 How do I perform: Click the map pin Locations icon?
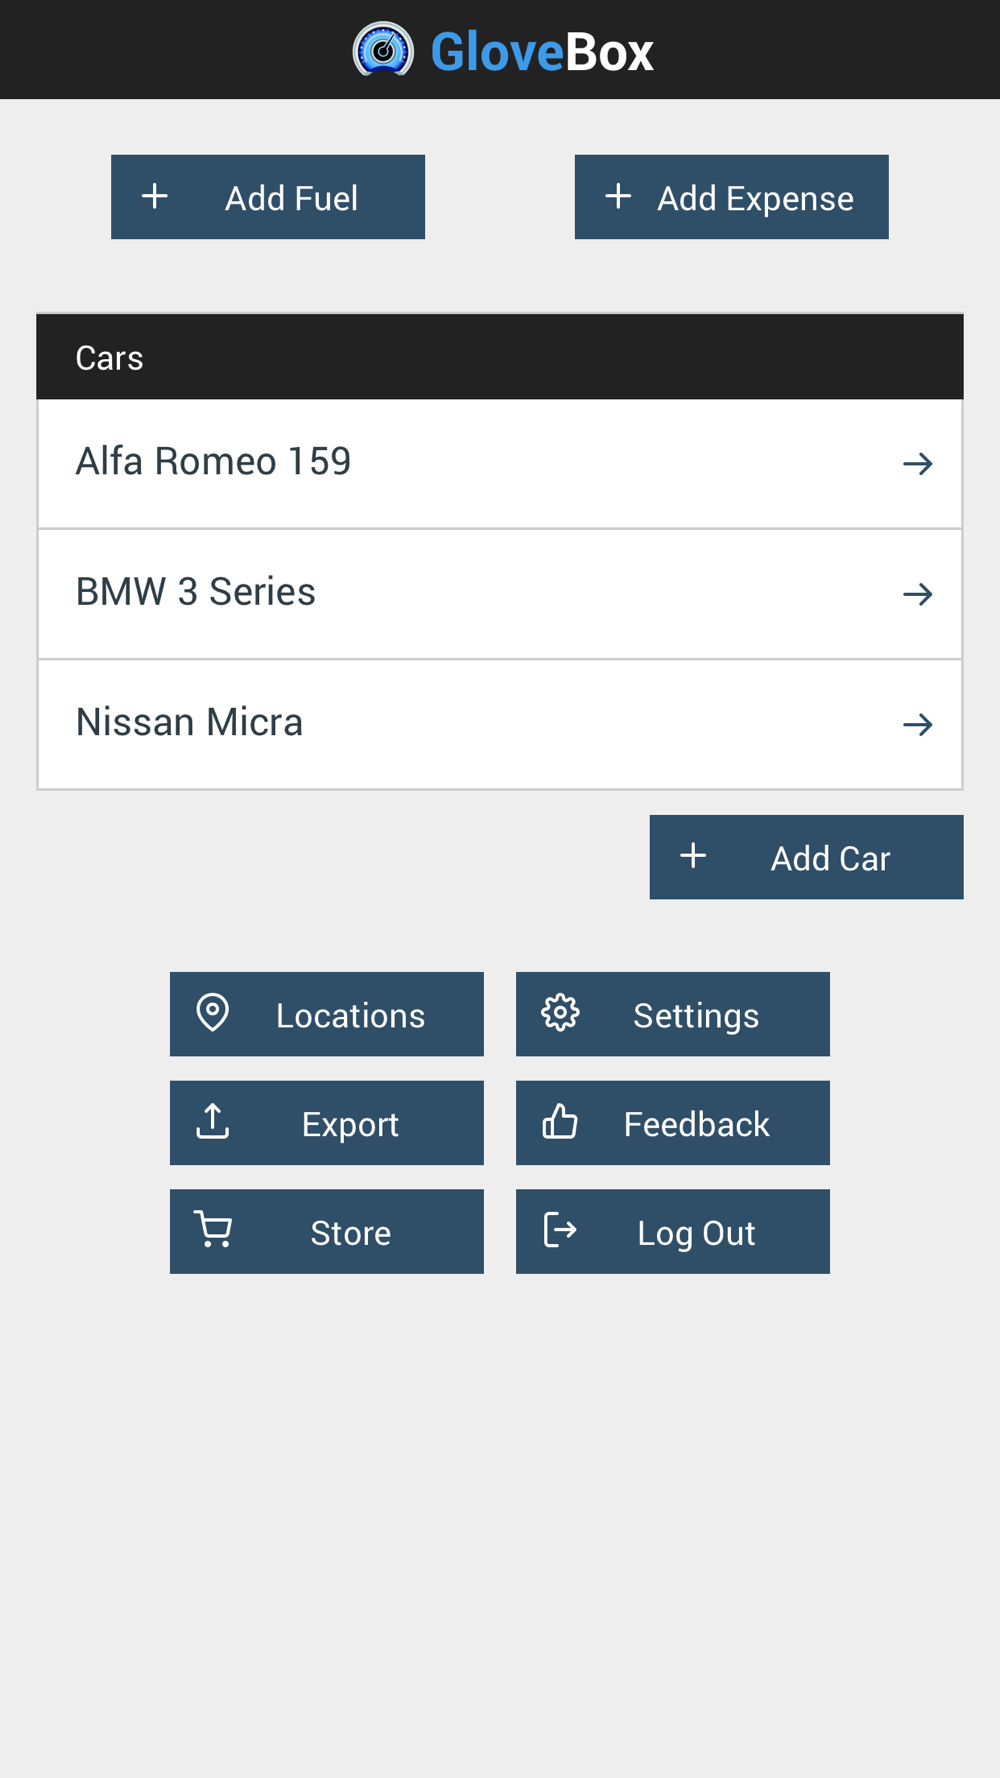coord(212,1013)
